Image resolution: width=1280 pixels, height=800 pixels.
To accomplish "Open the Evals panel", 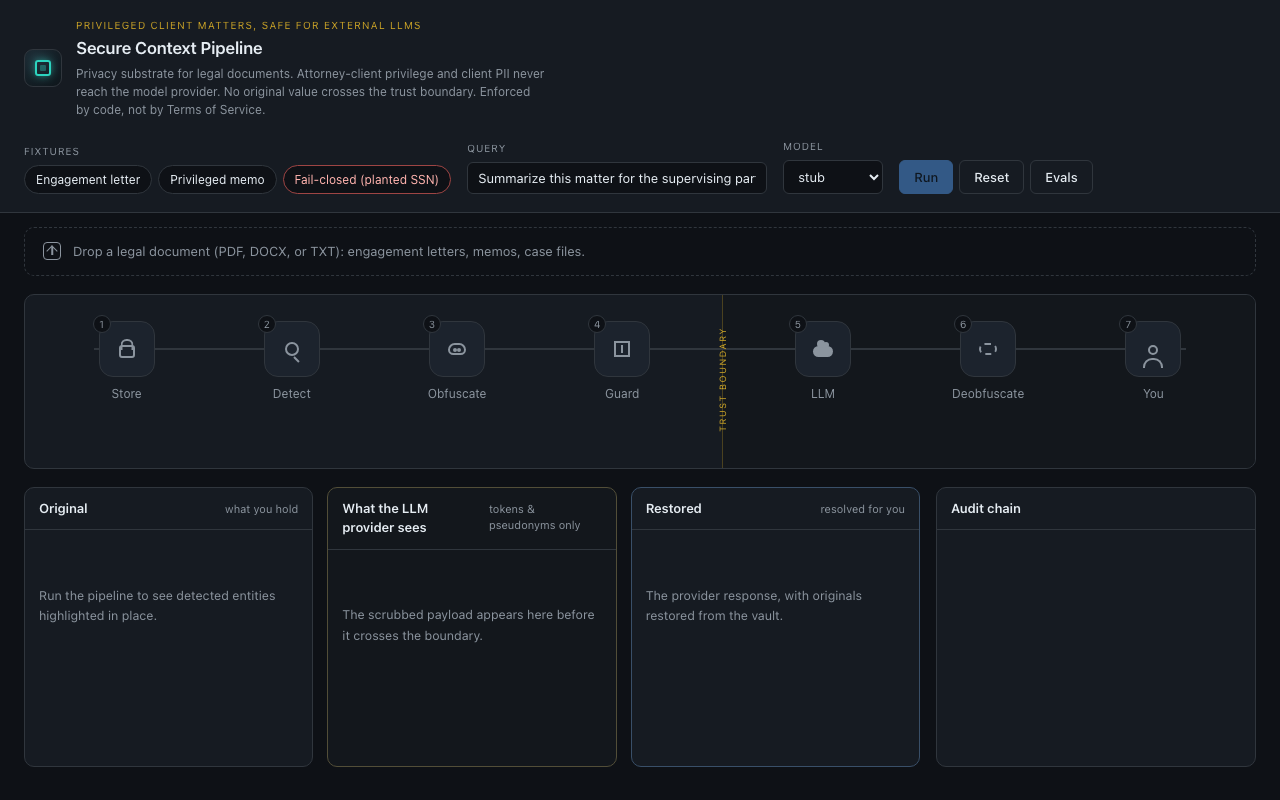I will point(1061,177).
